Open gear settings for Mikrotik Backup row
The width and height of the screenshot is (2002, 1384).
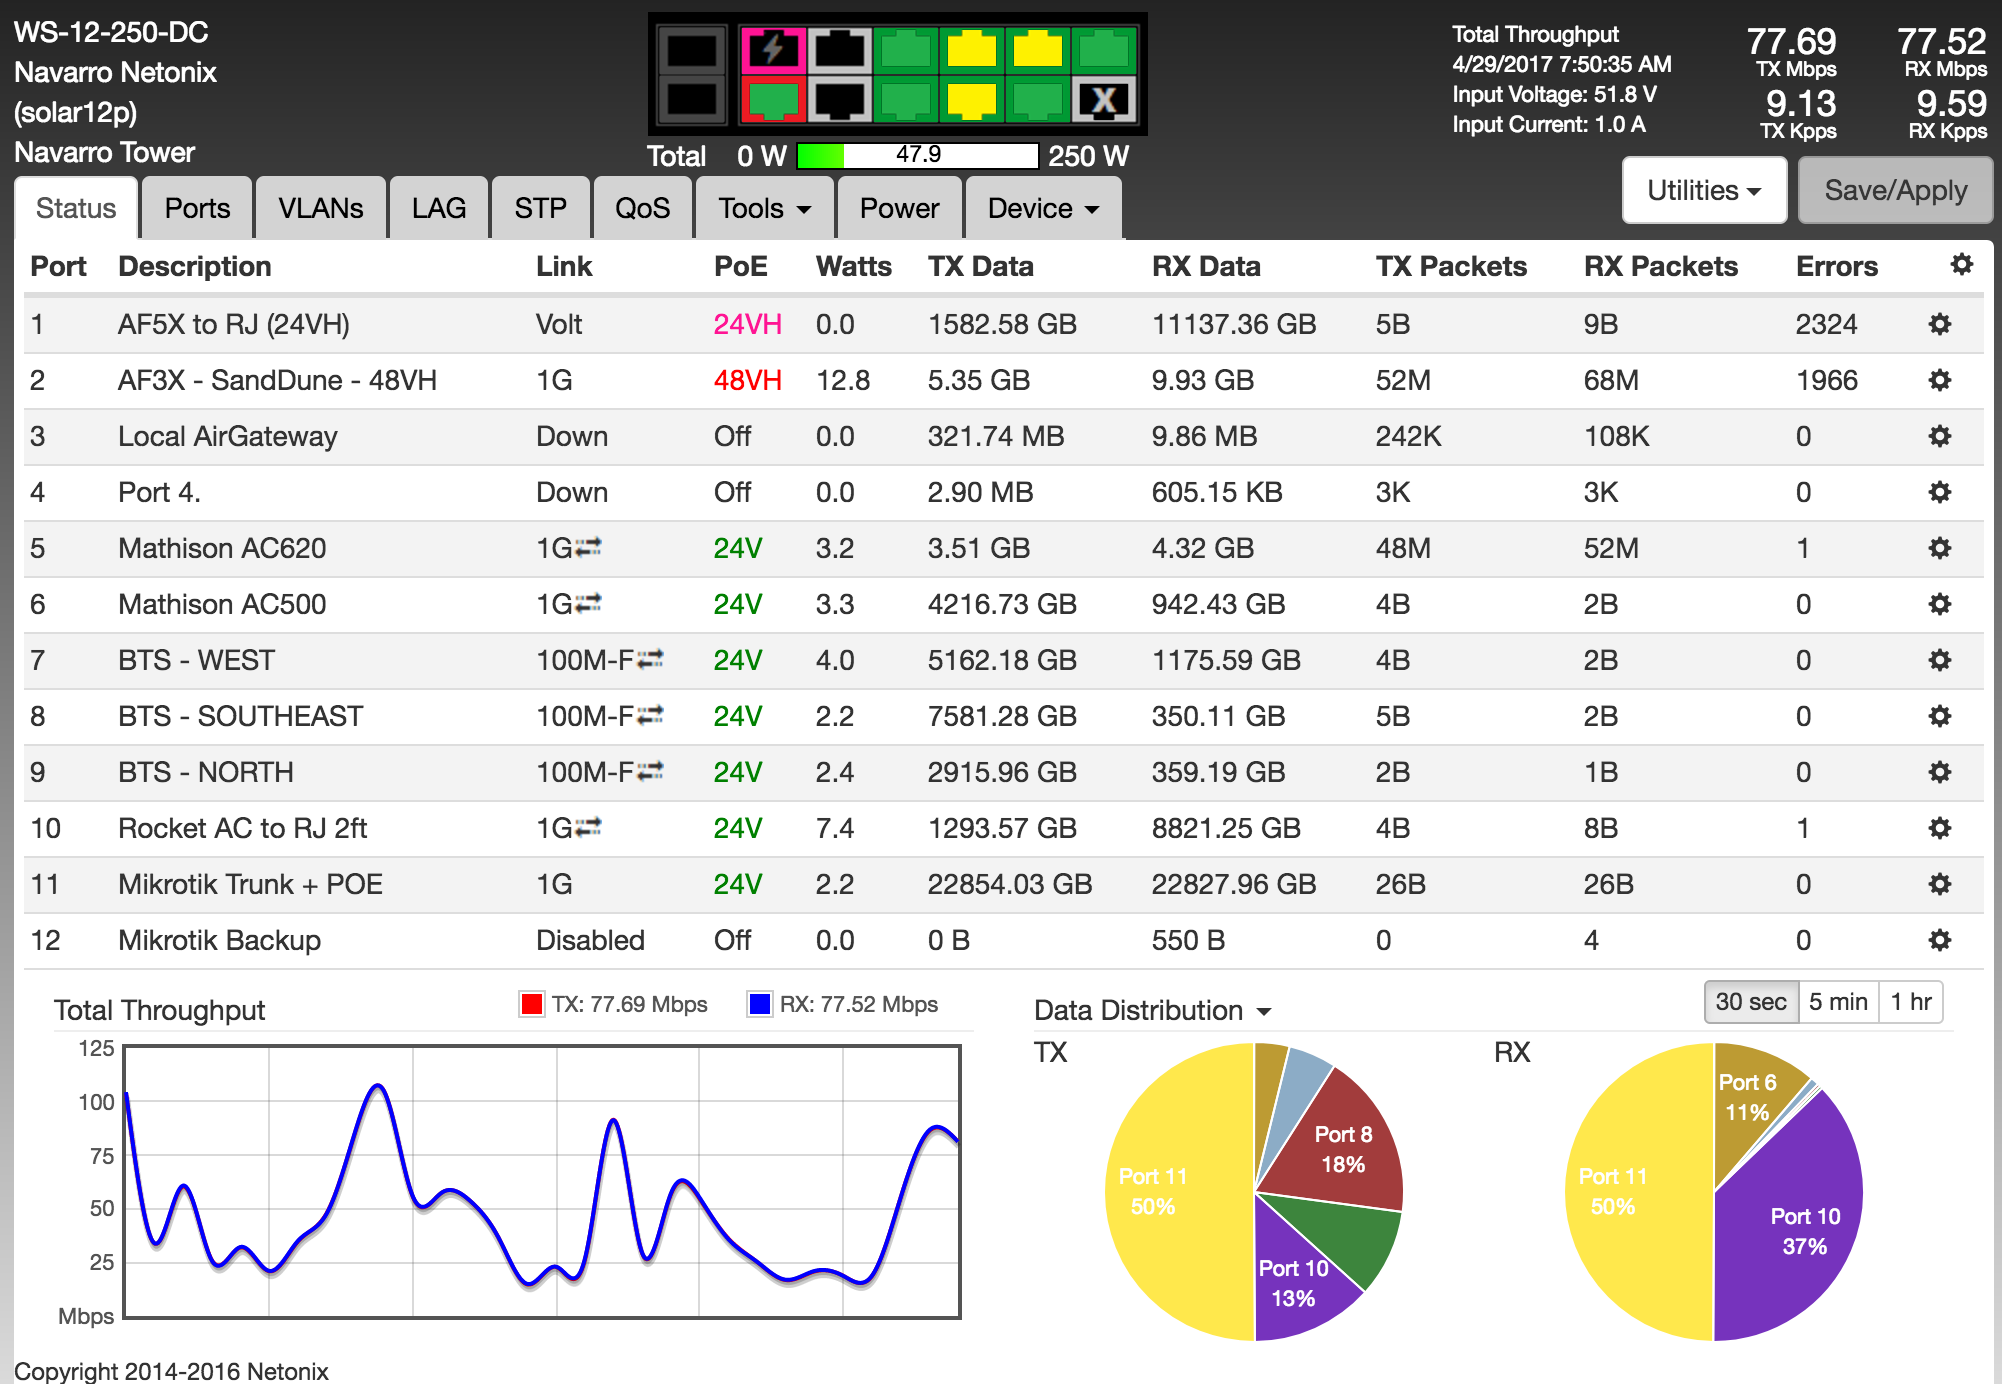1939,940
